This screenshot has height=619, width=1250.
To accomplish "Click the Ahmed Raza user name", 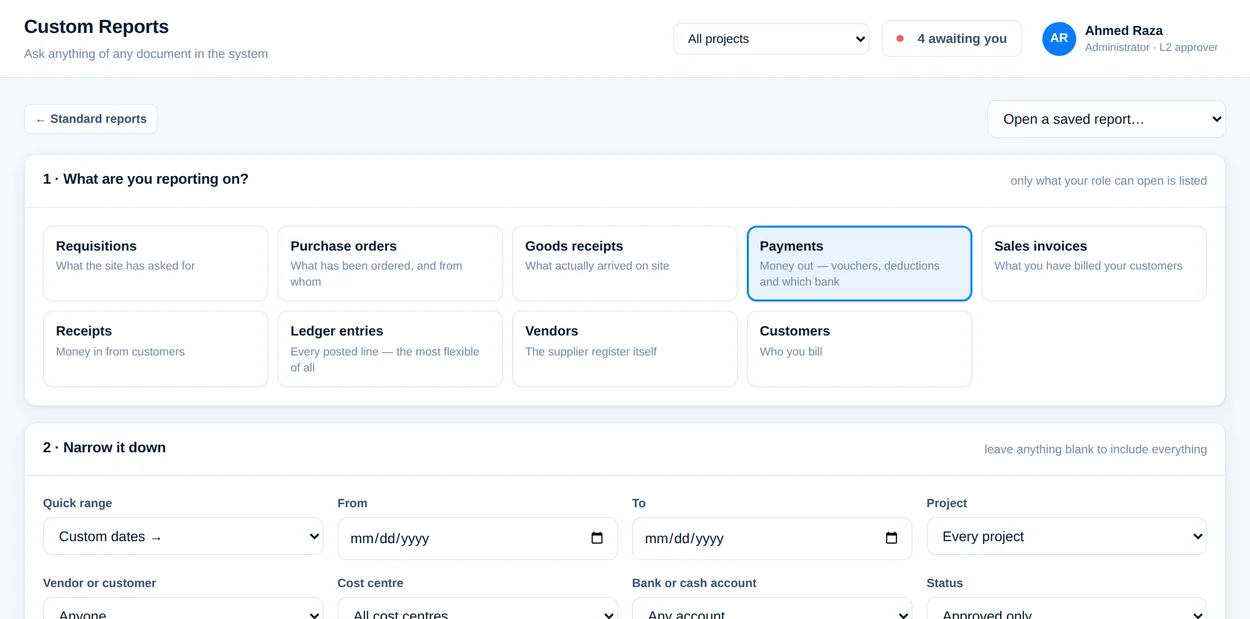I will [x=1124, y=30].
